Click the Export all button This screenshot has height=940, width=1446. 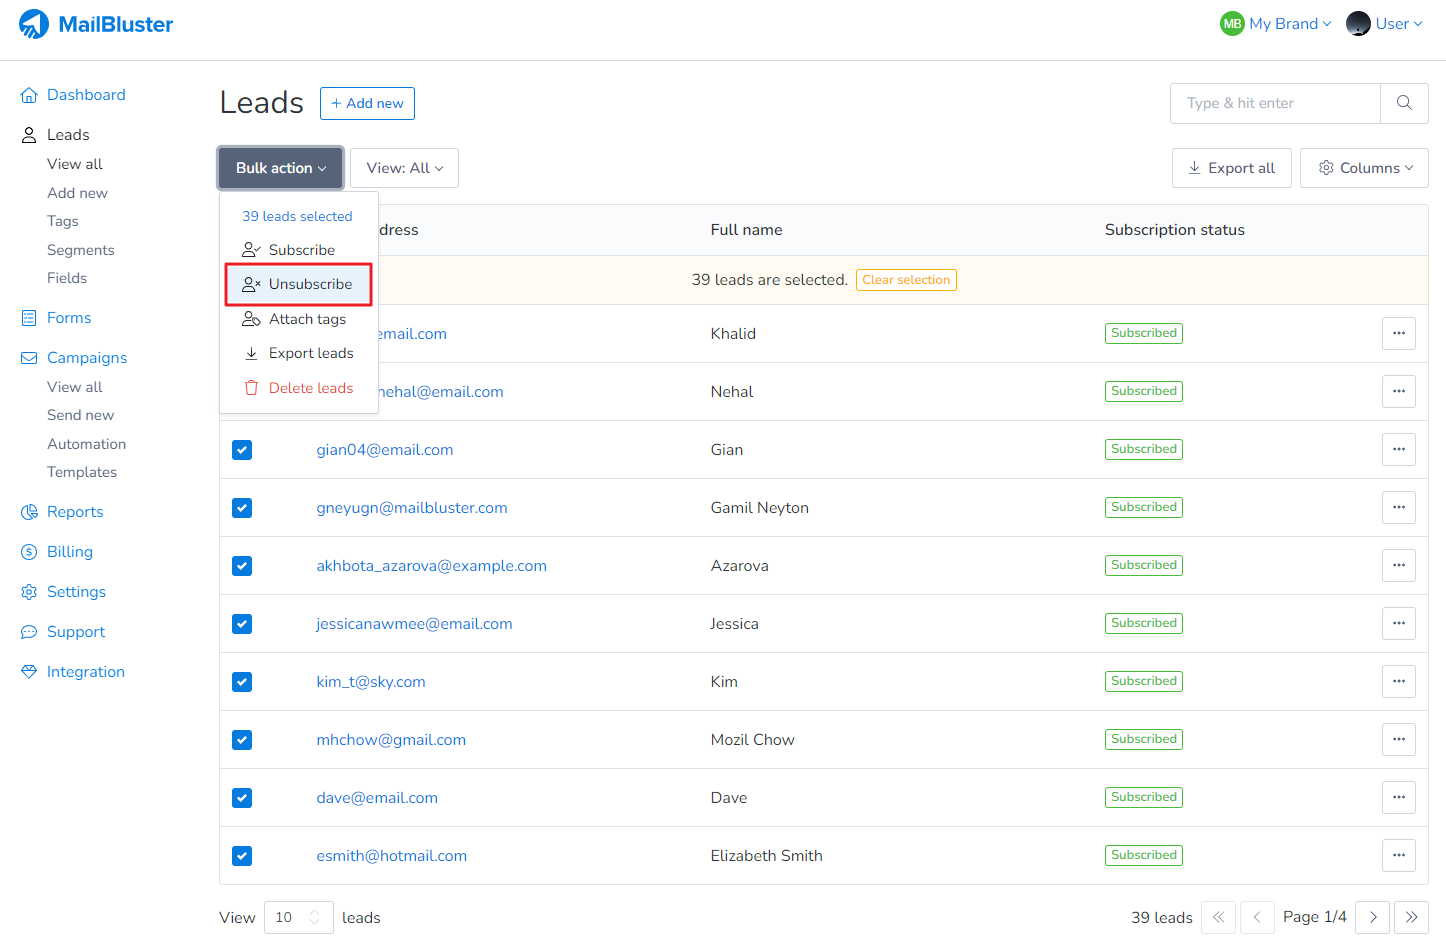pos(1231,168)
